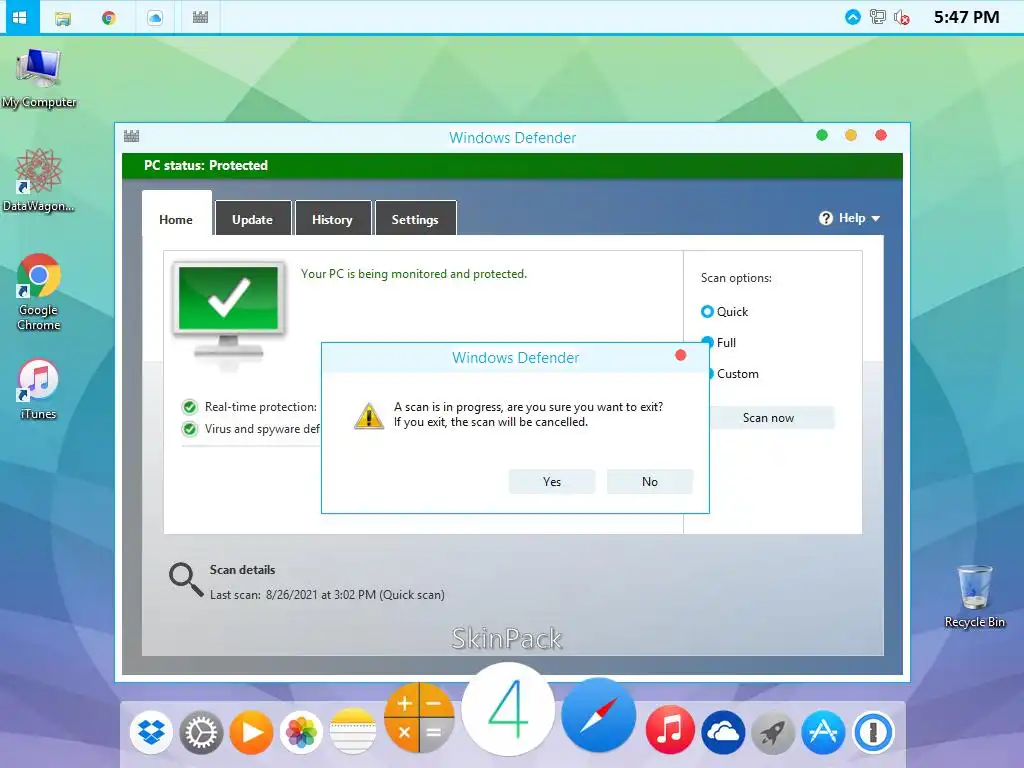
Task: Open System Settings gear in dock
Action: point(201,732)
